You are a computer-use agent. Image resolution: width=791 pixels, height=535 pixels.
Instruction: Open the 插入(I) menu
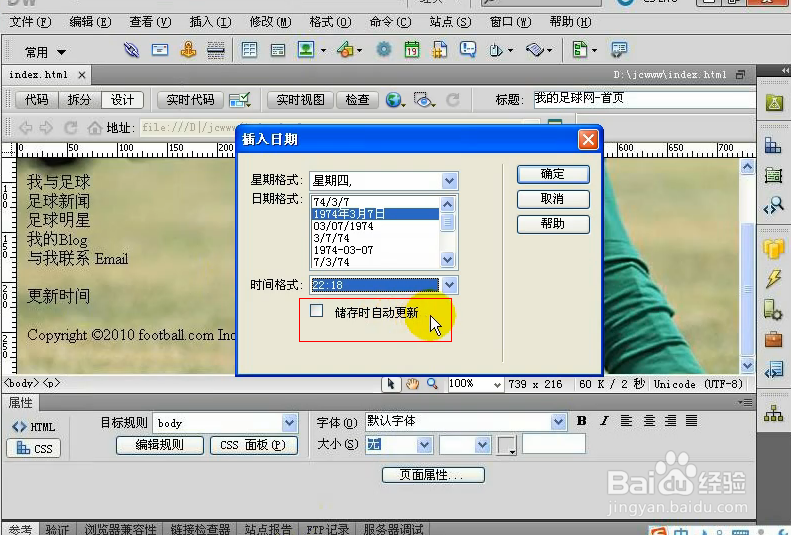[210, 22]
